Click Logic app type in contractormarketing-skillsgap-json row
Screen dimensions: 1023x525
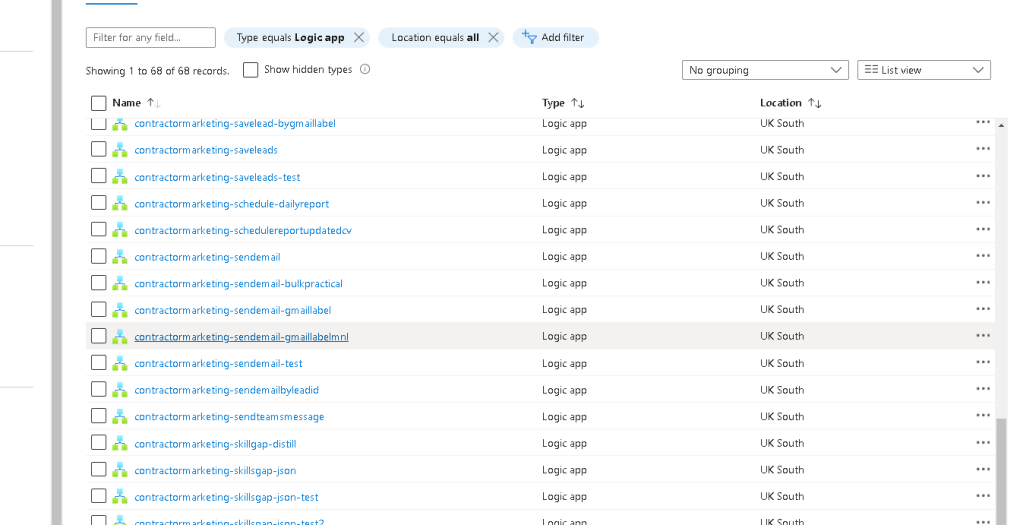click(x=564, y=470)
